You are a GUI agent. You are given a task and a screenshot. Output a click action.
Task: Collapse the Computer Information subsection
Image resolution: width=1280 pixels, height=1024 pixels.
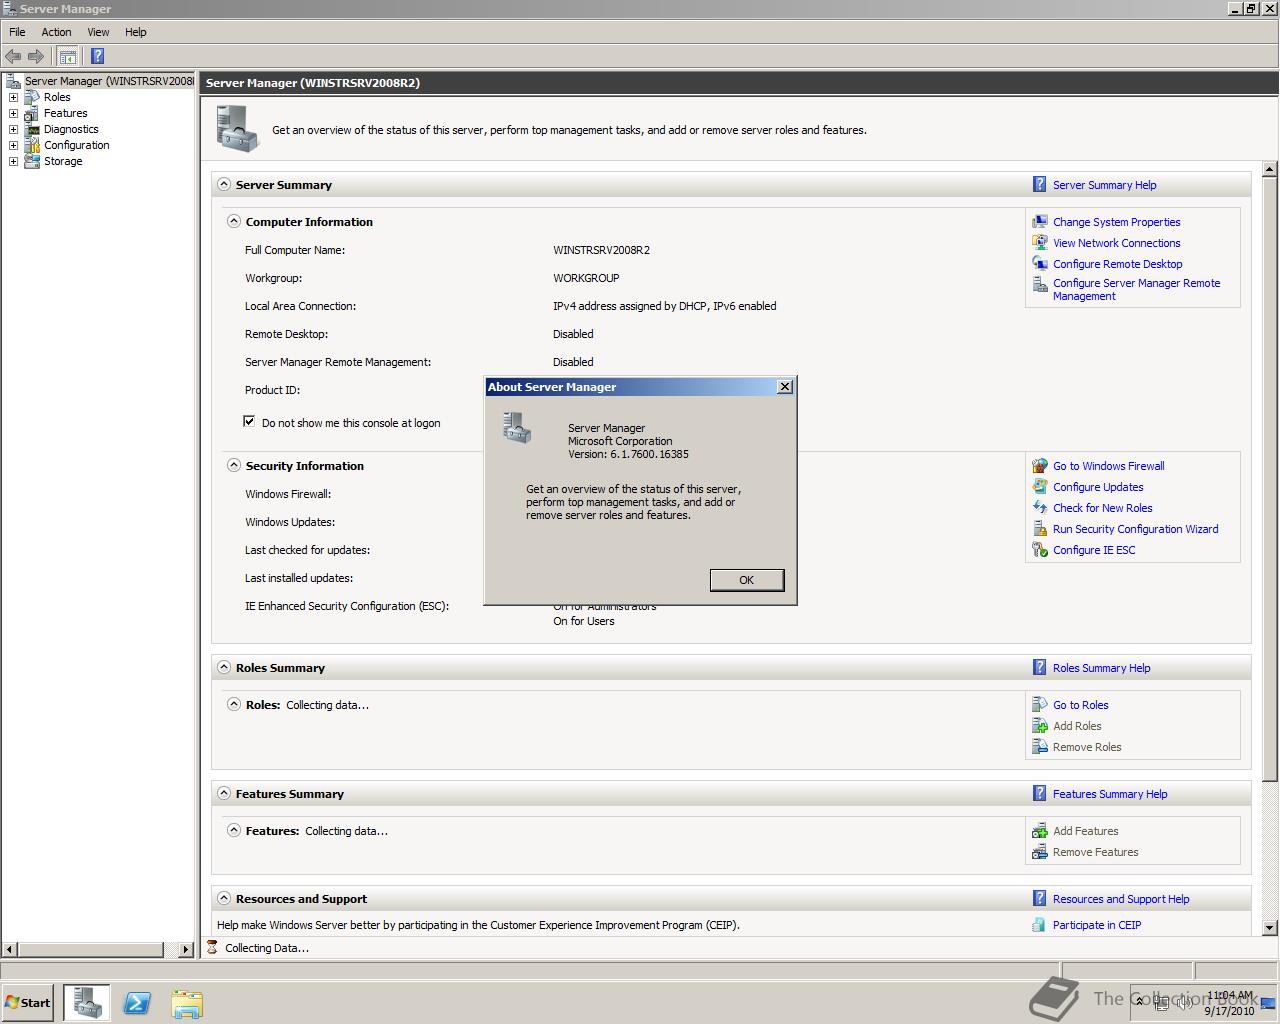[x=234, y=221]
